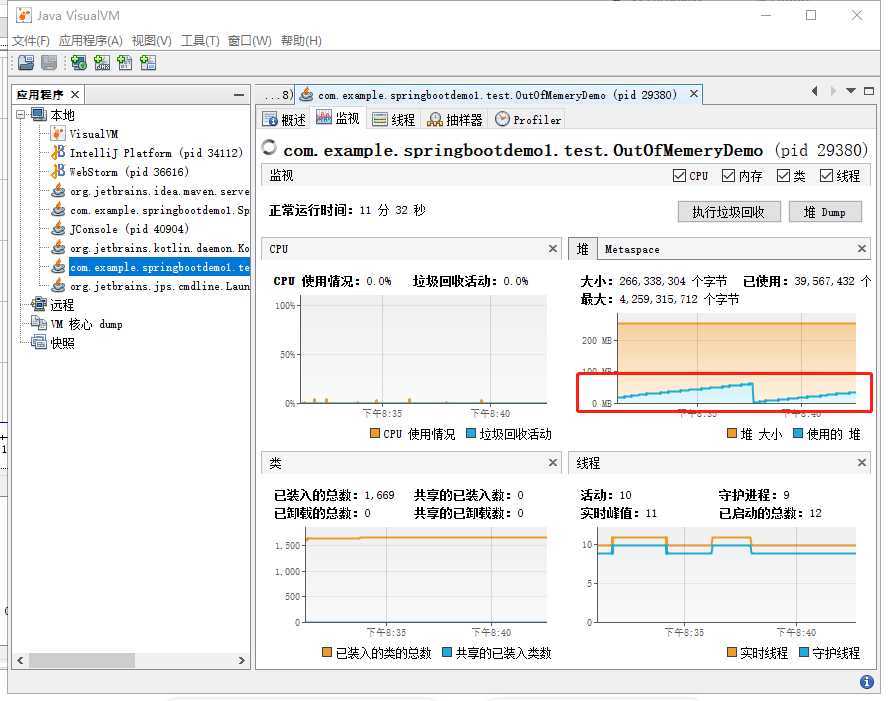
Task: Open the 文件(F) menu
Action: click(x=31, y=41)
